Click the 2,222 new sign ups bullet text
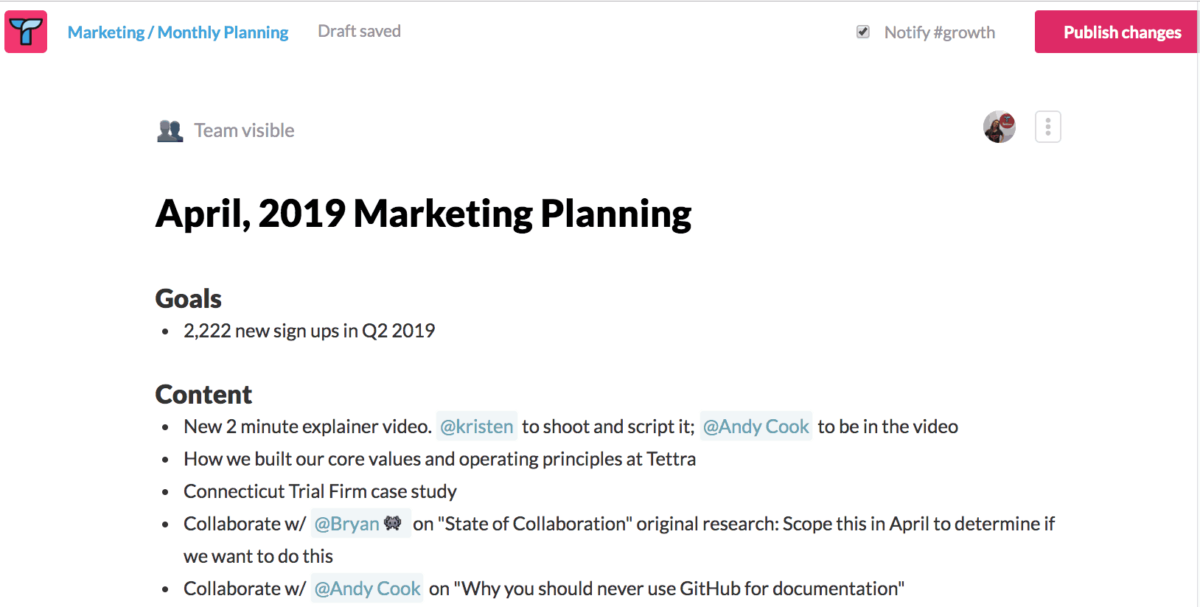The width and height of the screenshot is (1200, 607). [309, 331]
